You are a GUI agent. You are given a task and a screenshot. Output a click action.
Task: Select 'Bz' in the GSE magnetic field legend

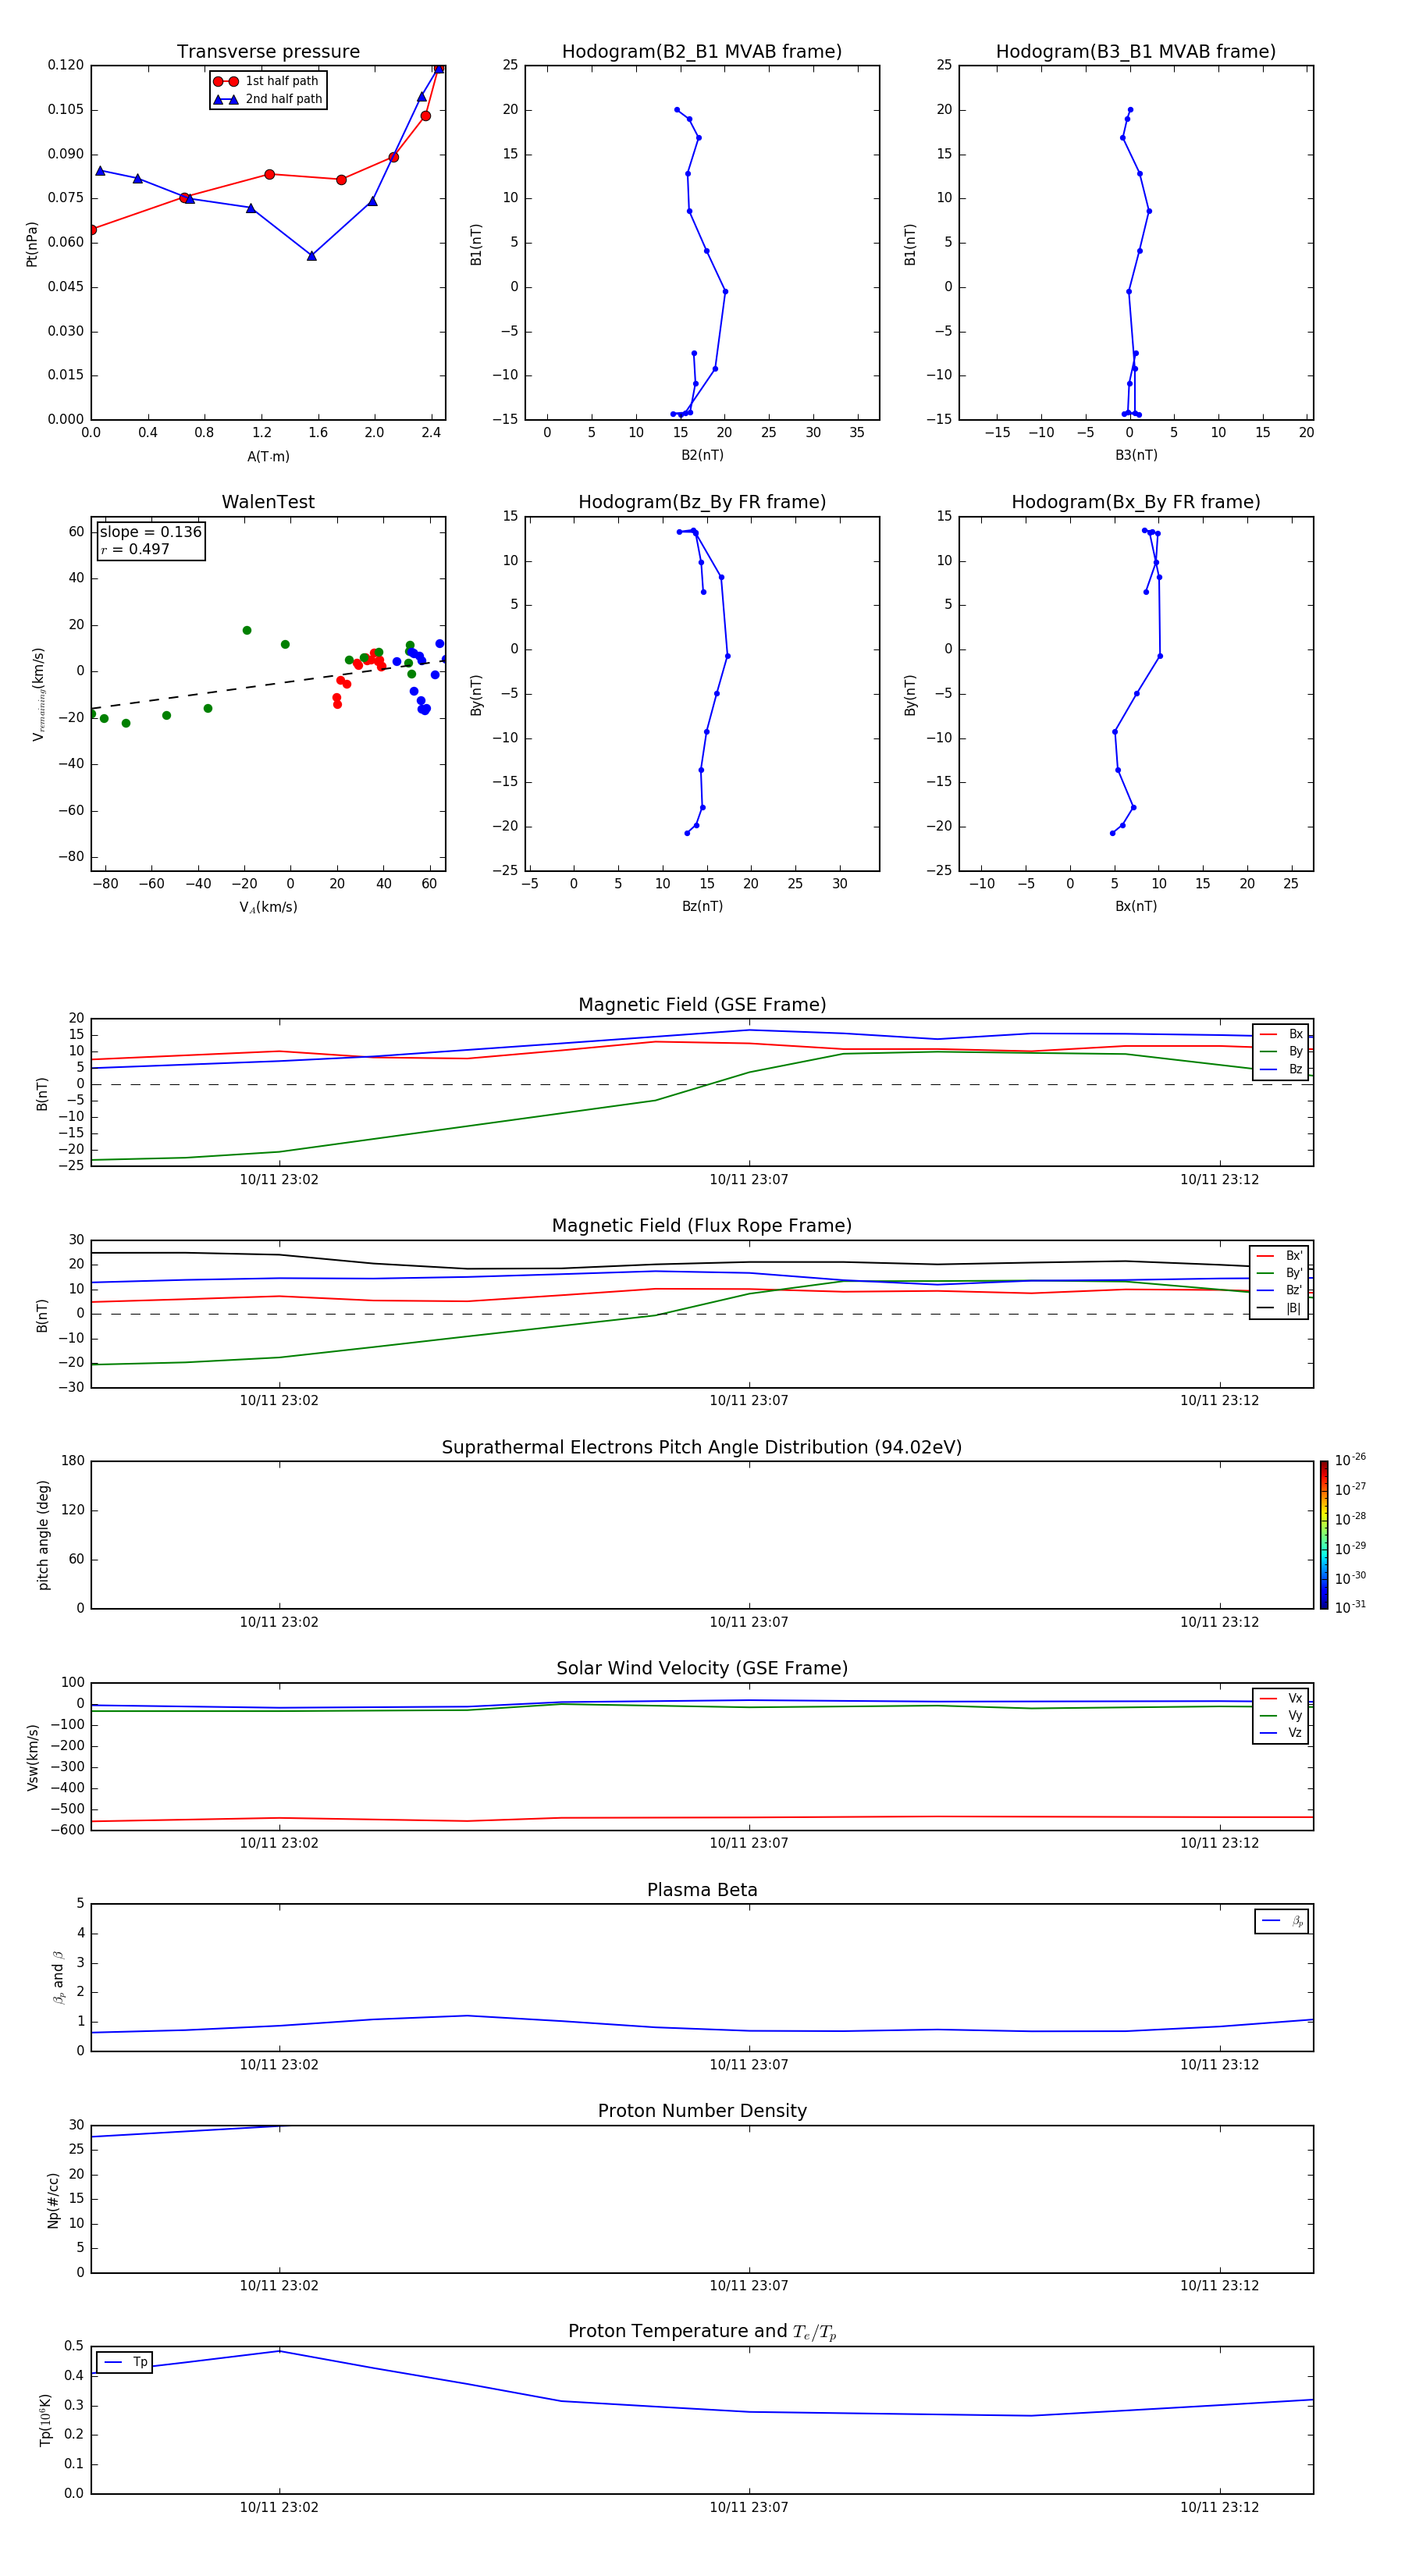coord(1281,1070)
